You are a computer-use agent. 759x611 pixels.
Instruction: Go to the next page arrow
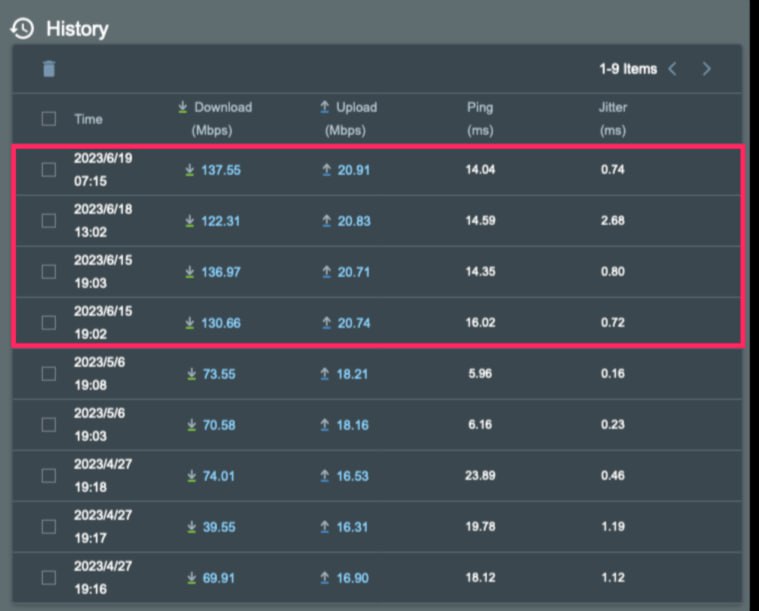pos(707,69)
